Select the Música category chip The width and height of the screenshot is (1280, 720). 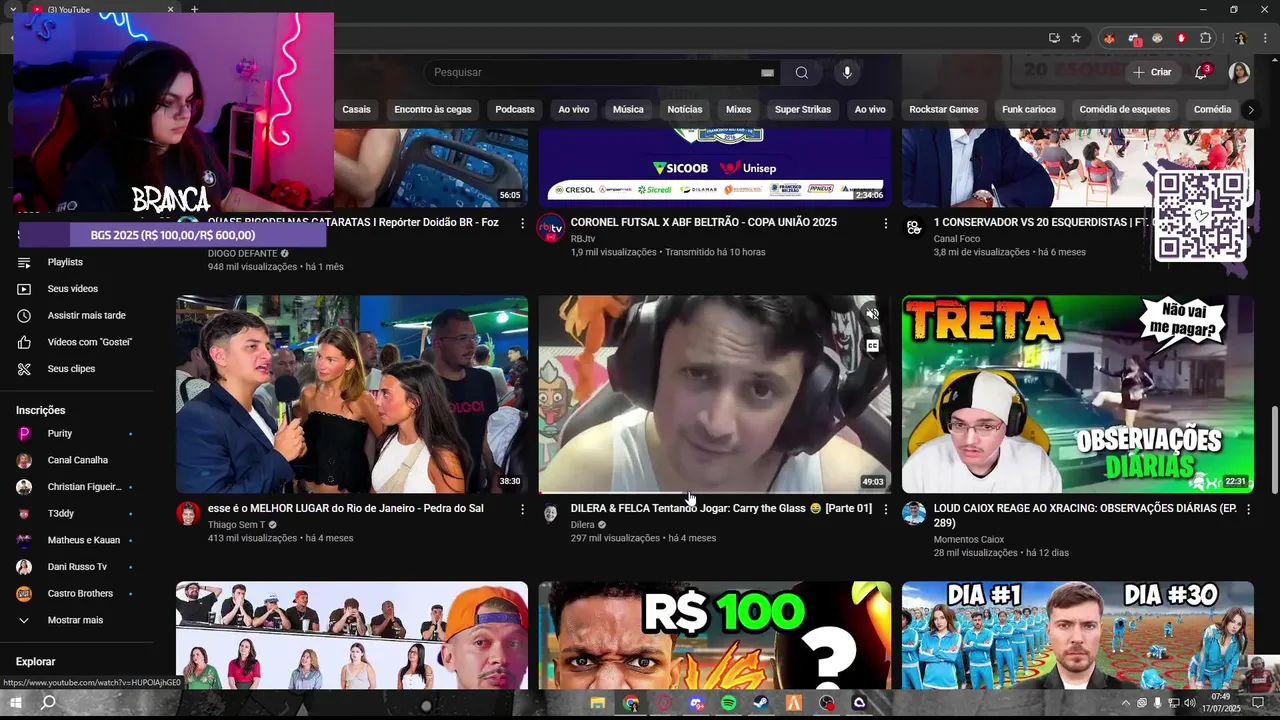628,110
